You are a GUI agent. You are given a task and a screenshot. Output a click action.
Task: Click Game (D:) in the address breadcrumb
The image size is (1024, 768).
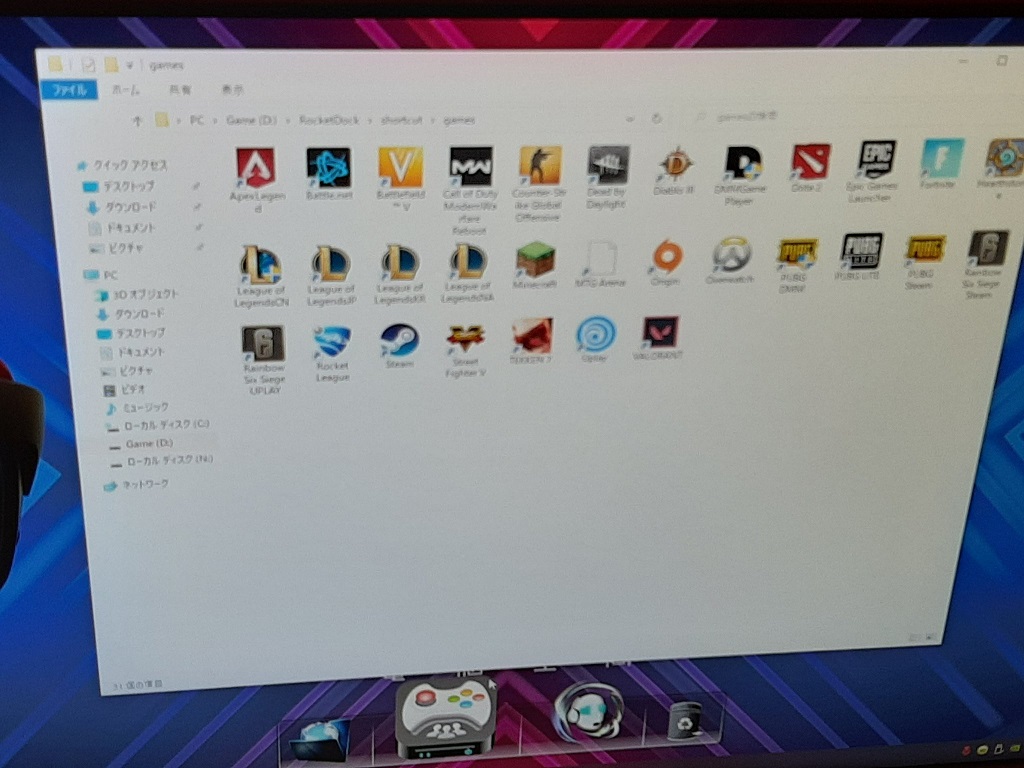[x=251, y=120]
